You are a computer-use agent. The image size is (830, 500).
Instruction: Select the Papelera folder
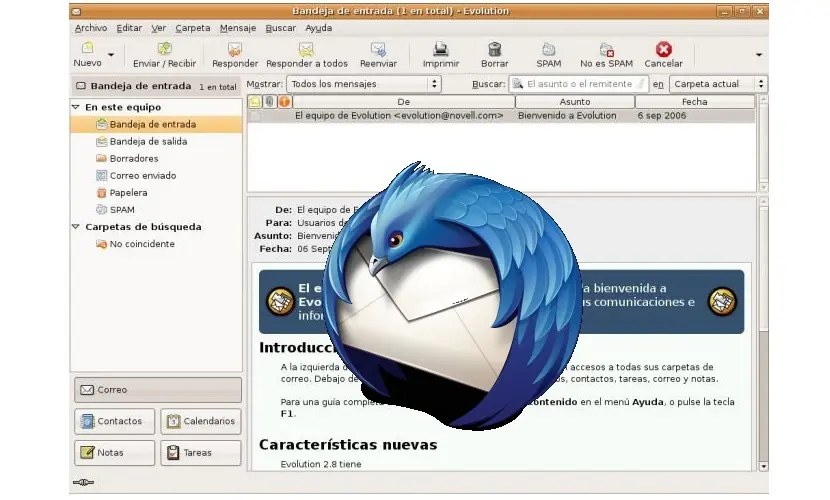click(x=122, y=193)
